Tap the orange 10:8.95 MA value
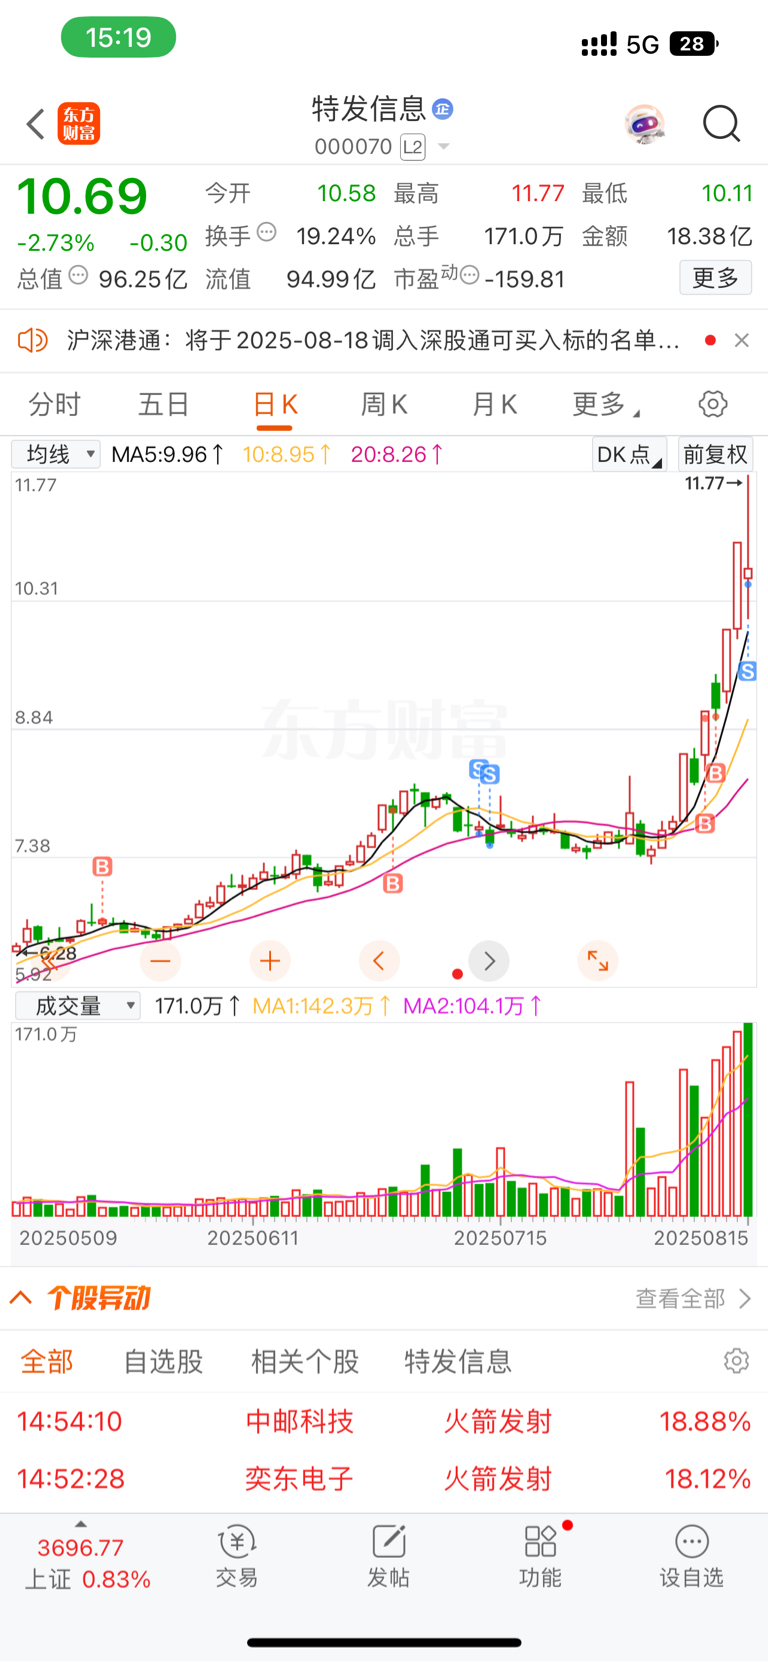768x1662 pixels. [287, 455]
